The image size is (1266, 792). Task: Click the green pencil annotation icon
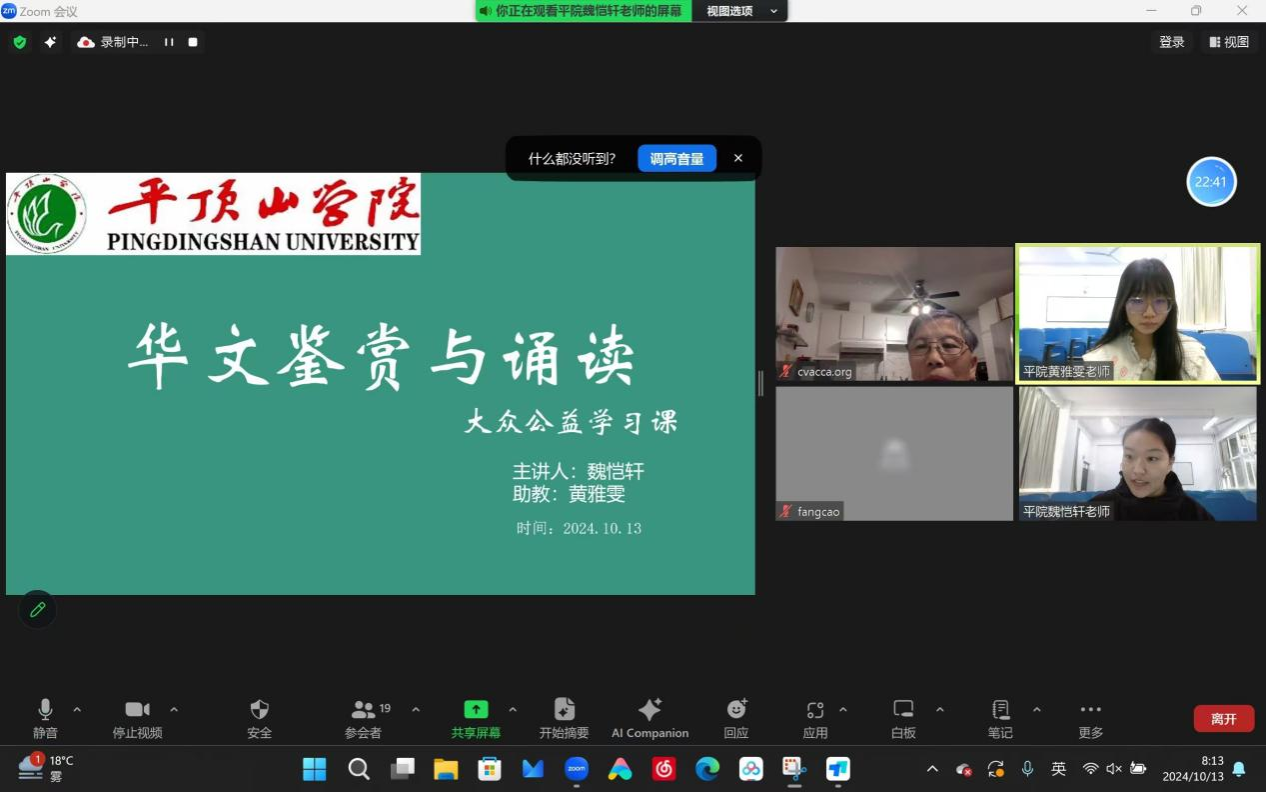[x=38, y=609]
